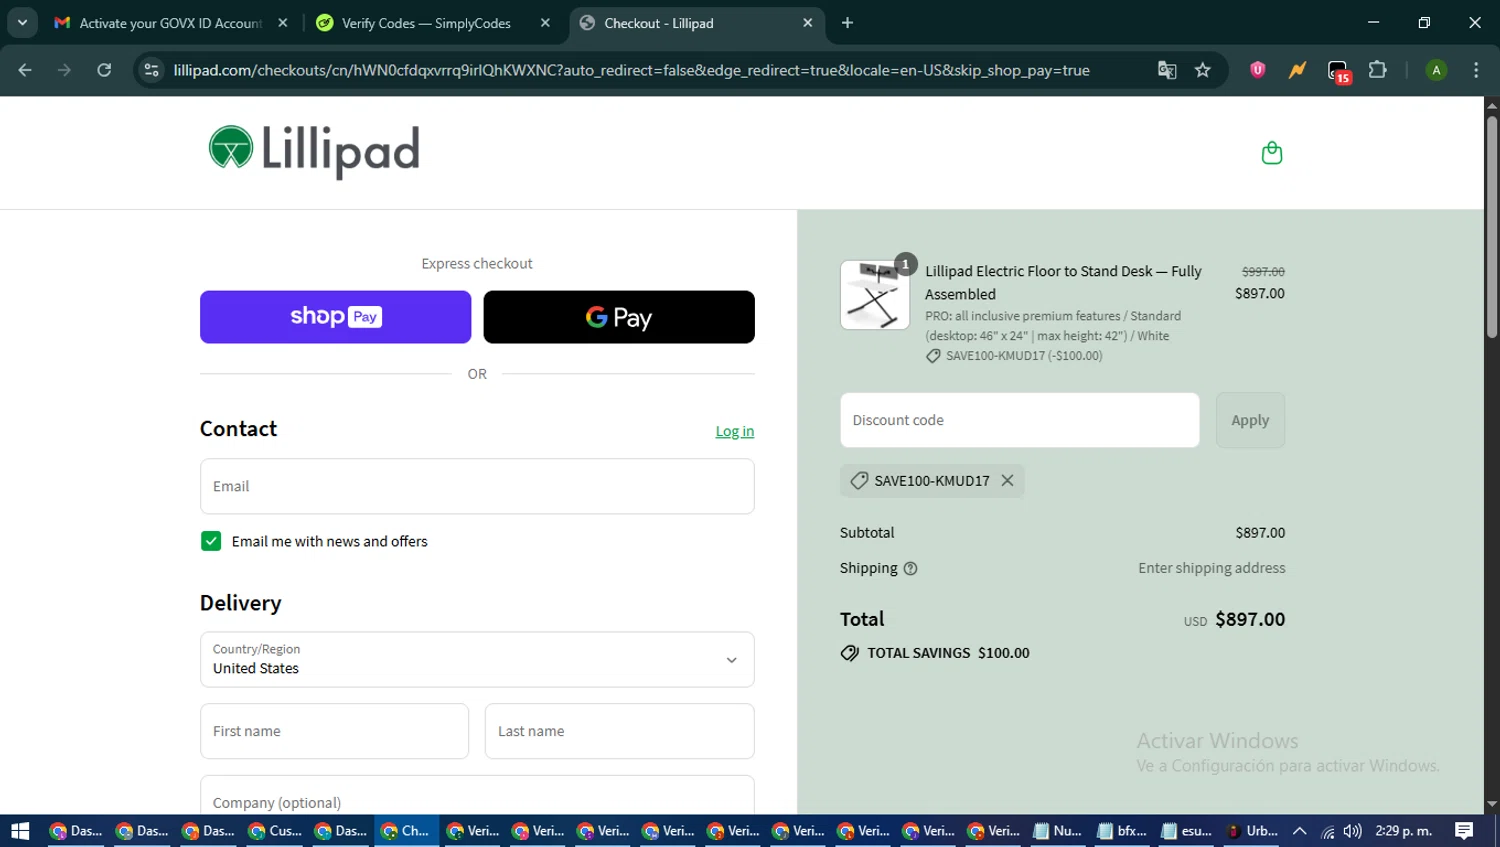Click the TOTAL SAVINGS $100.00 text
Viewport: 1500px width, 847px height.
coord(948,653)
